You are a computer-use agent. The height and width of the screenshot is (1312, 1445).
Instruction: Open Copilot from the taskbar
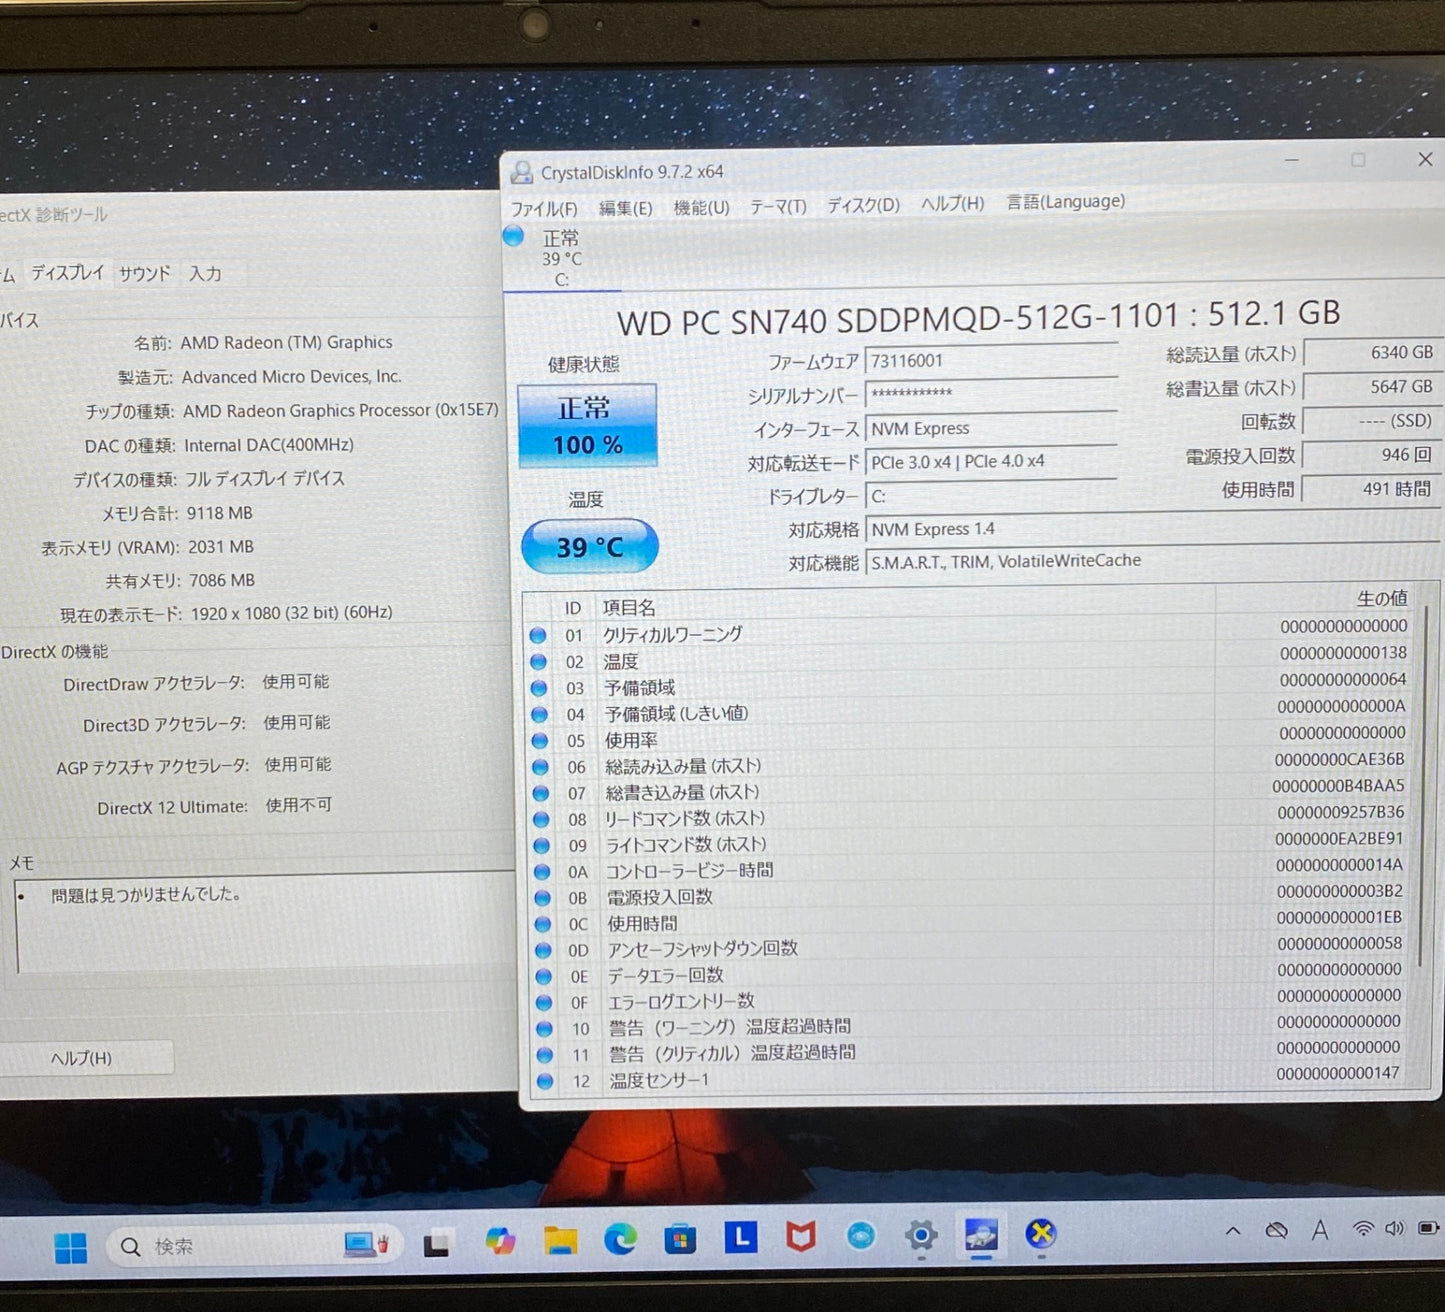point(500,1240)
